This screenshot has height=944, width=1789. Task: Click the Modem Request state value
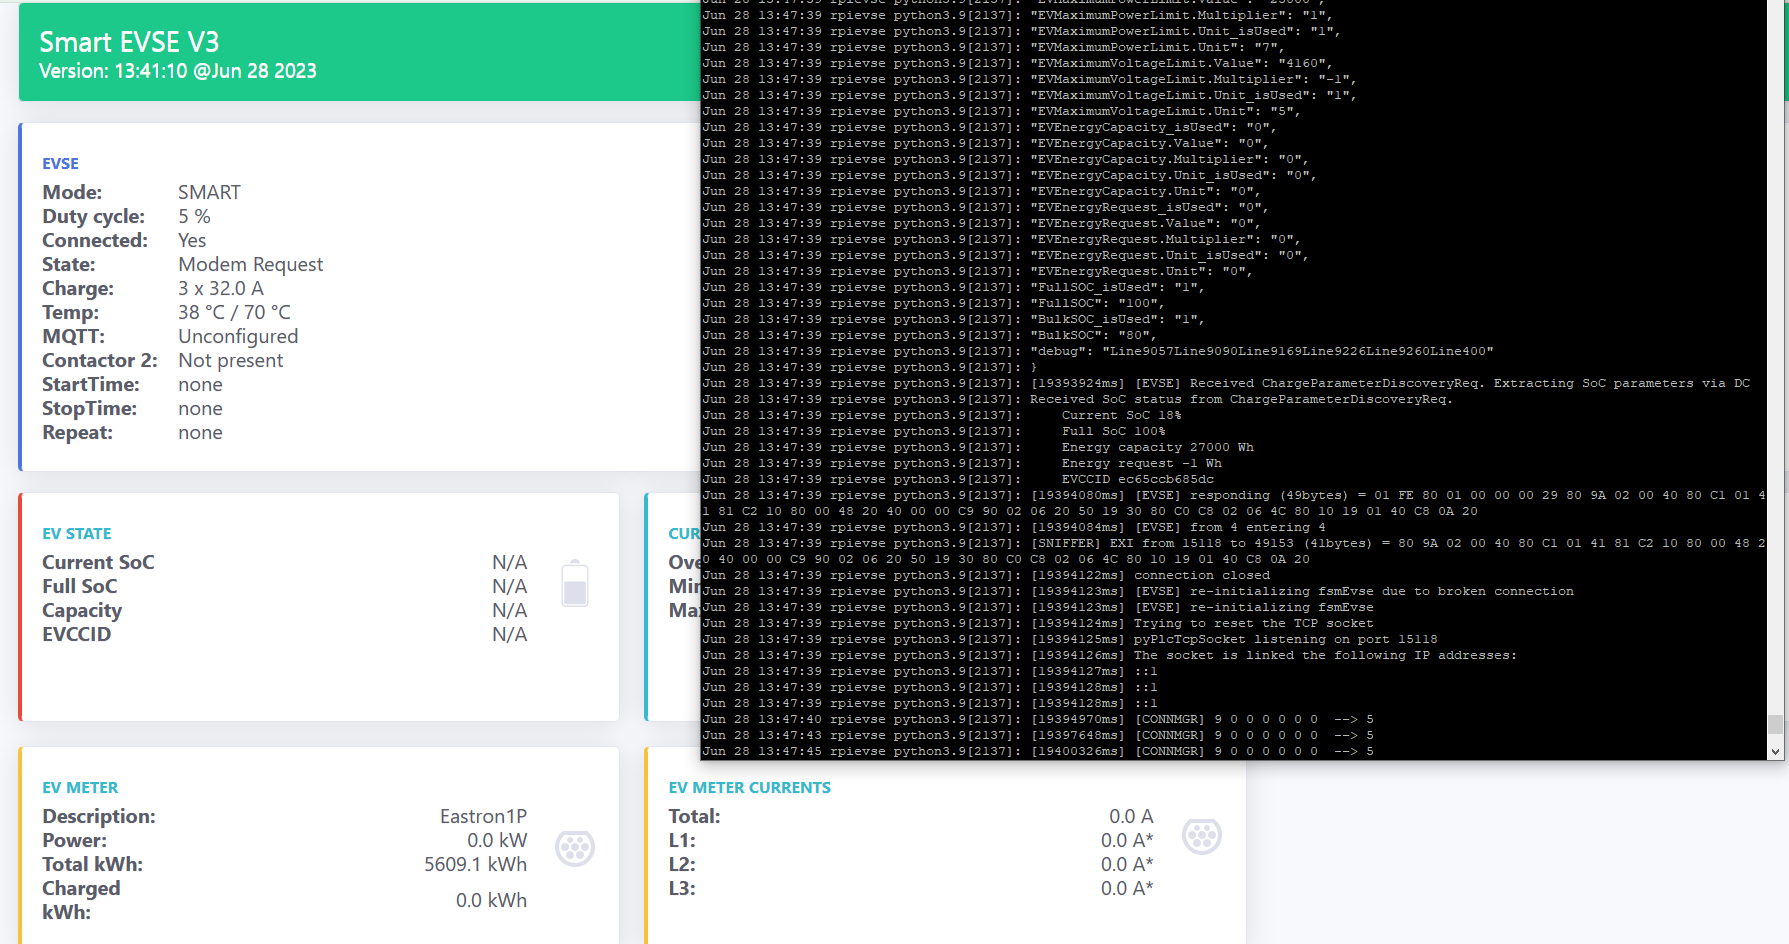(x=251, y=264)
